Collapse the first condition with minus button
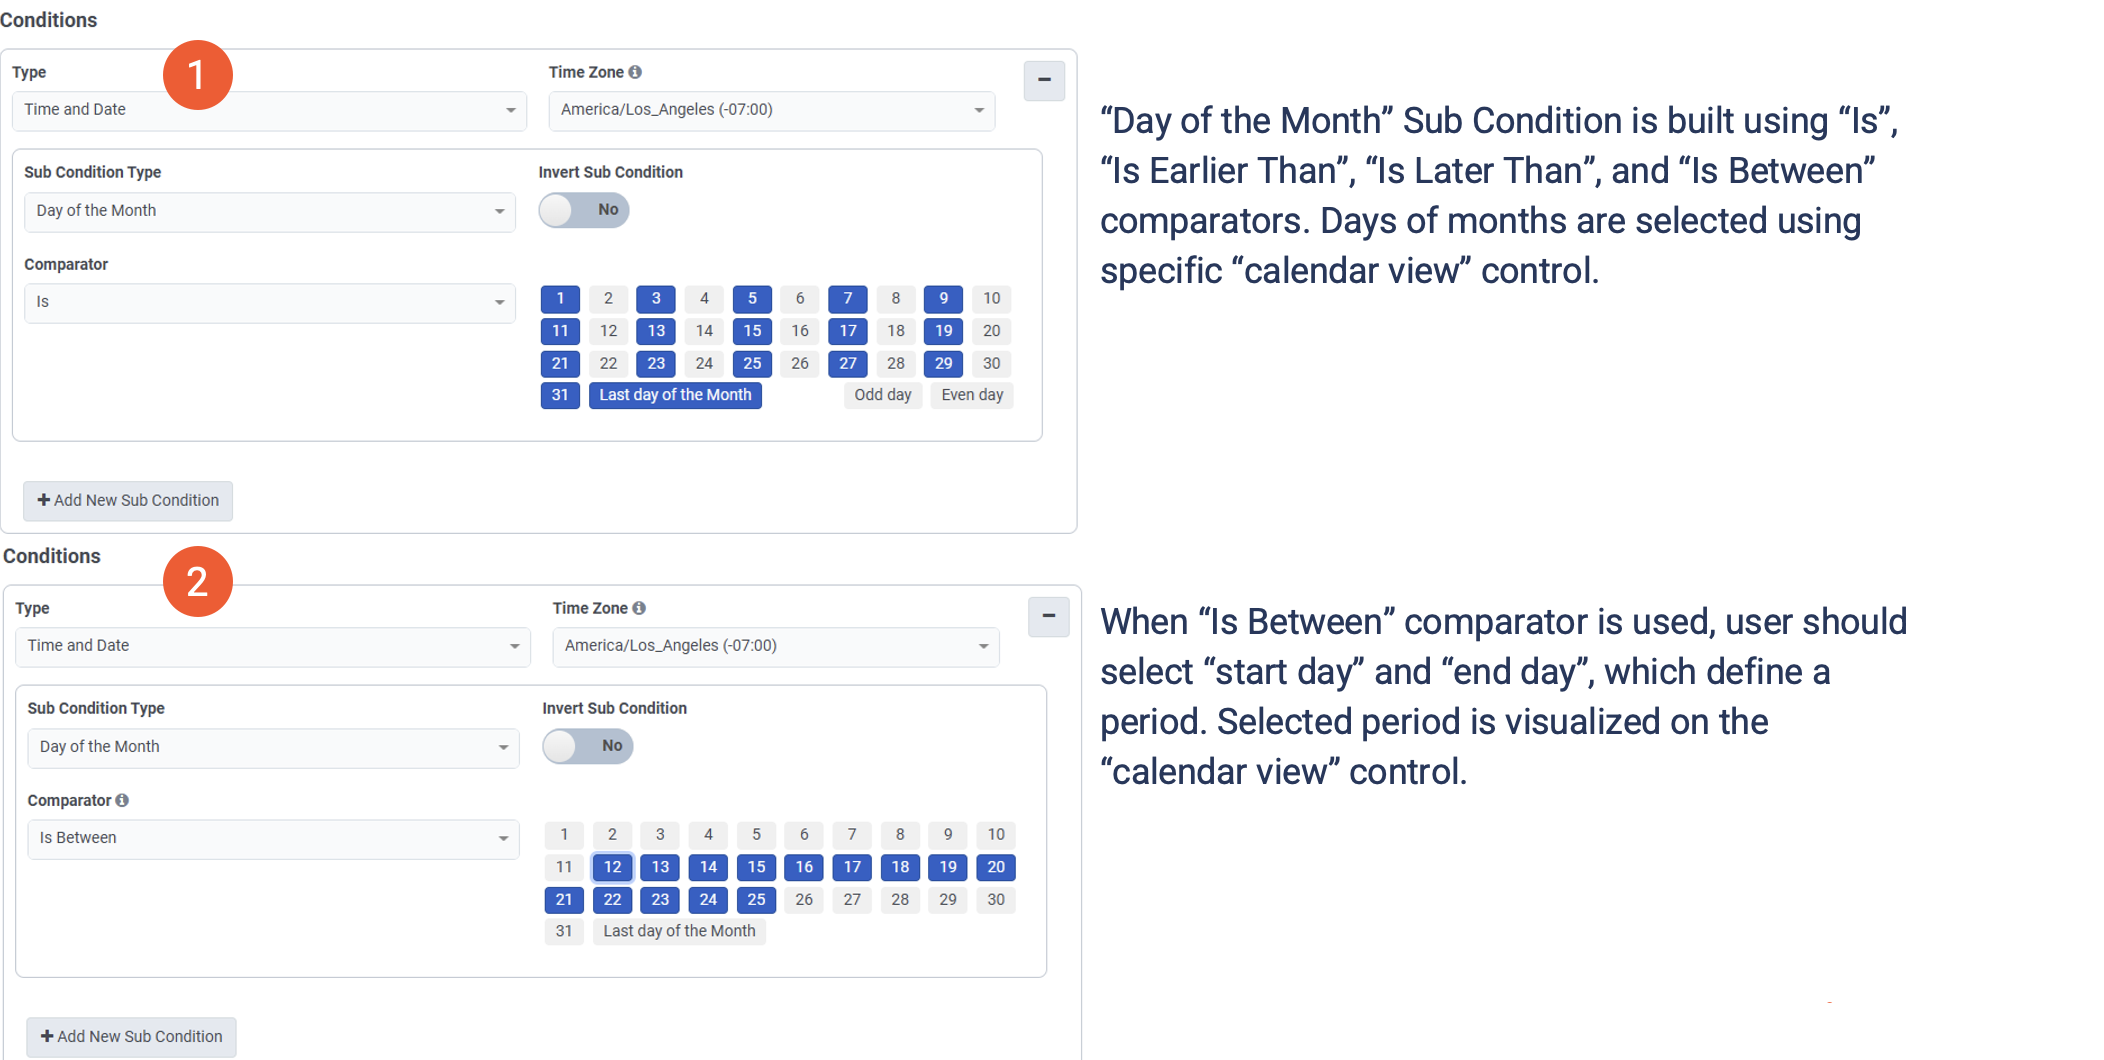2104x1060 pixels. click(1044, 80)
